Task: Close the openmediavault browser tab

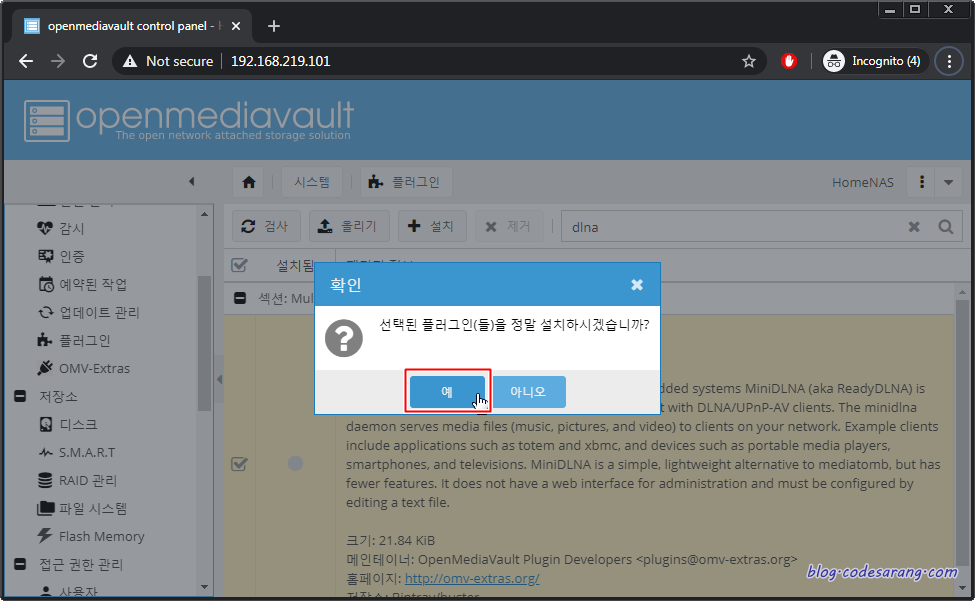Action: pos(236,26)
